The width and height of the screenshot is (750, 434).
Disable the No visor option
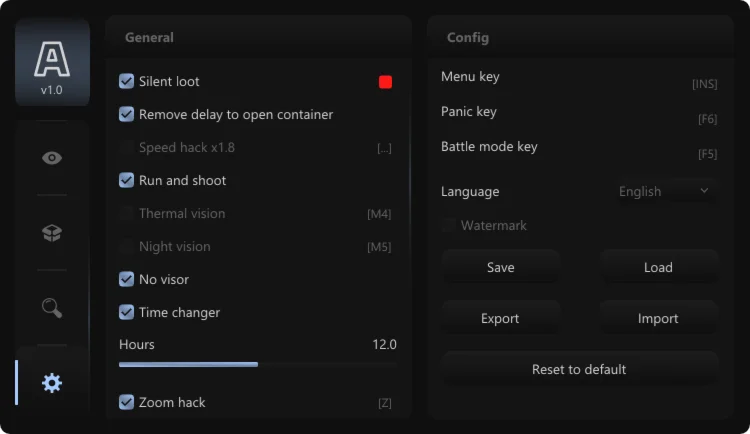coord(127,279)
